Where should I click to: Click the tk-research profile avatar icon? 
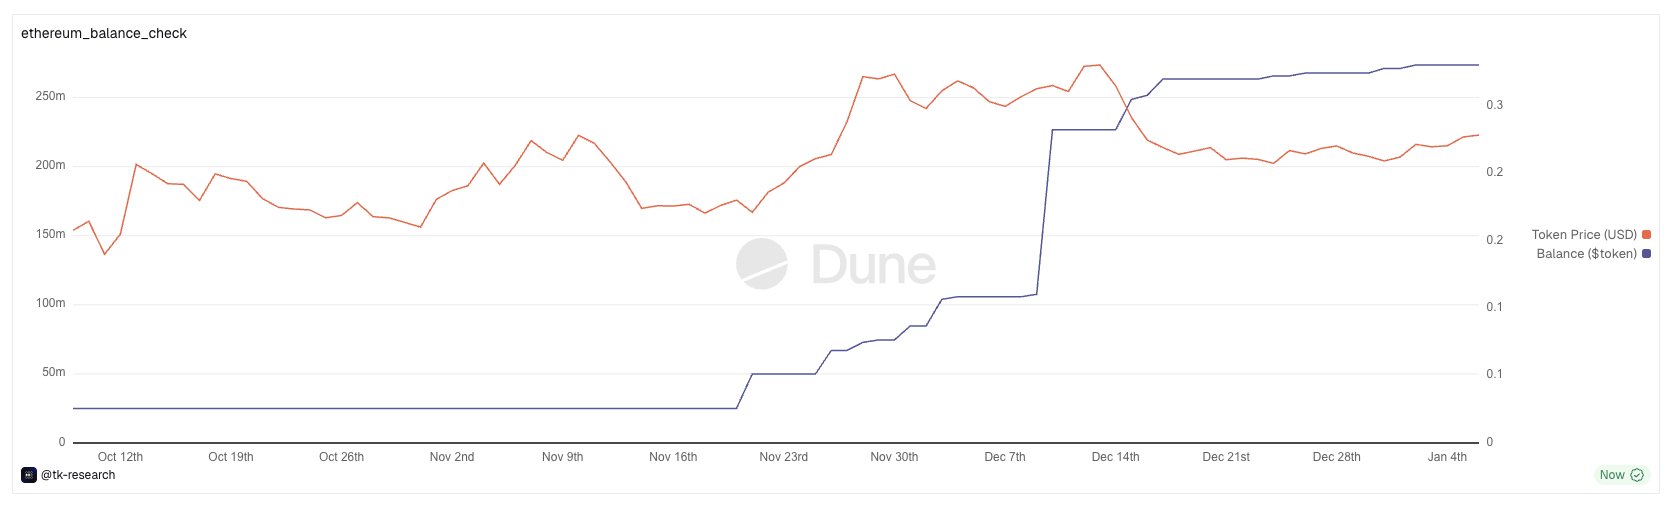(x=29, y=475)
